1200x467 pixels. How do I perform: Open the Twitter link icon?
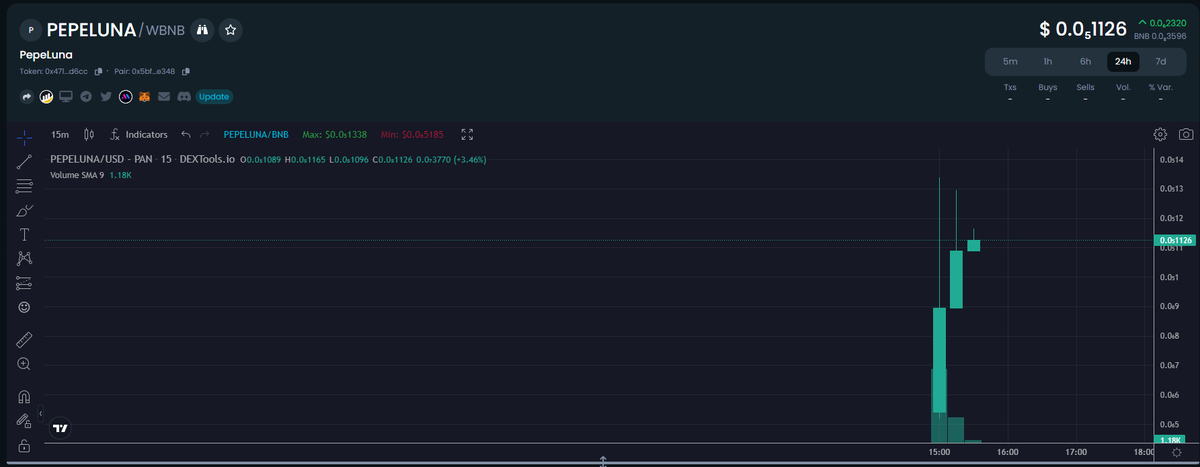click(105, 97)
